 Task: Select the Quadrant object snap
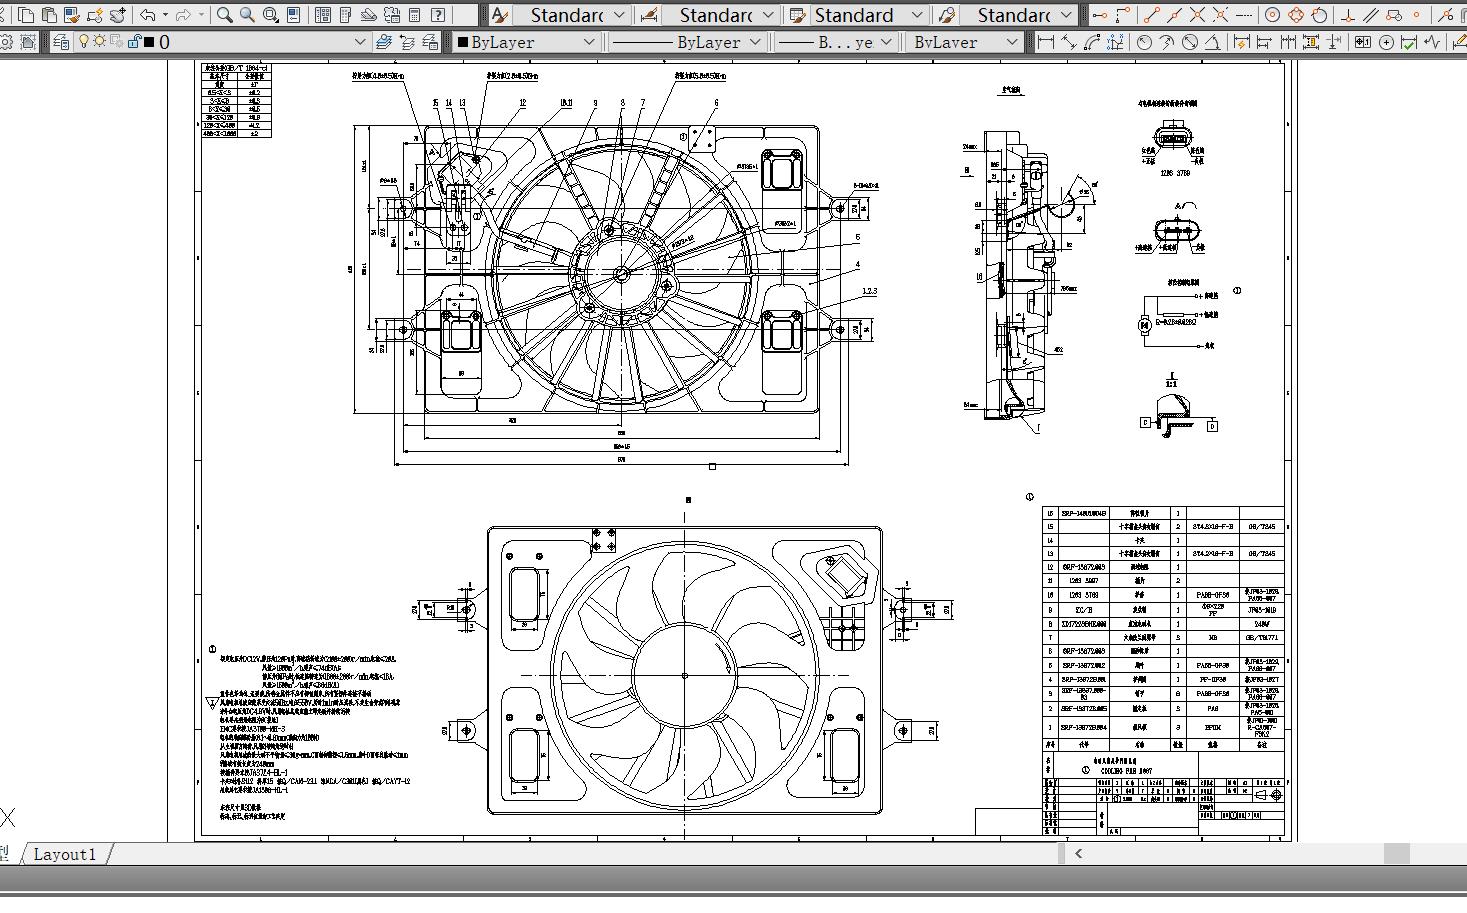click(x=1296, y=15)
